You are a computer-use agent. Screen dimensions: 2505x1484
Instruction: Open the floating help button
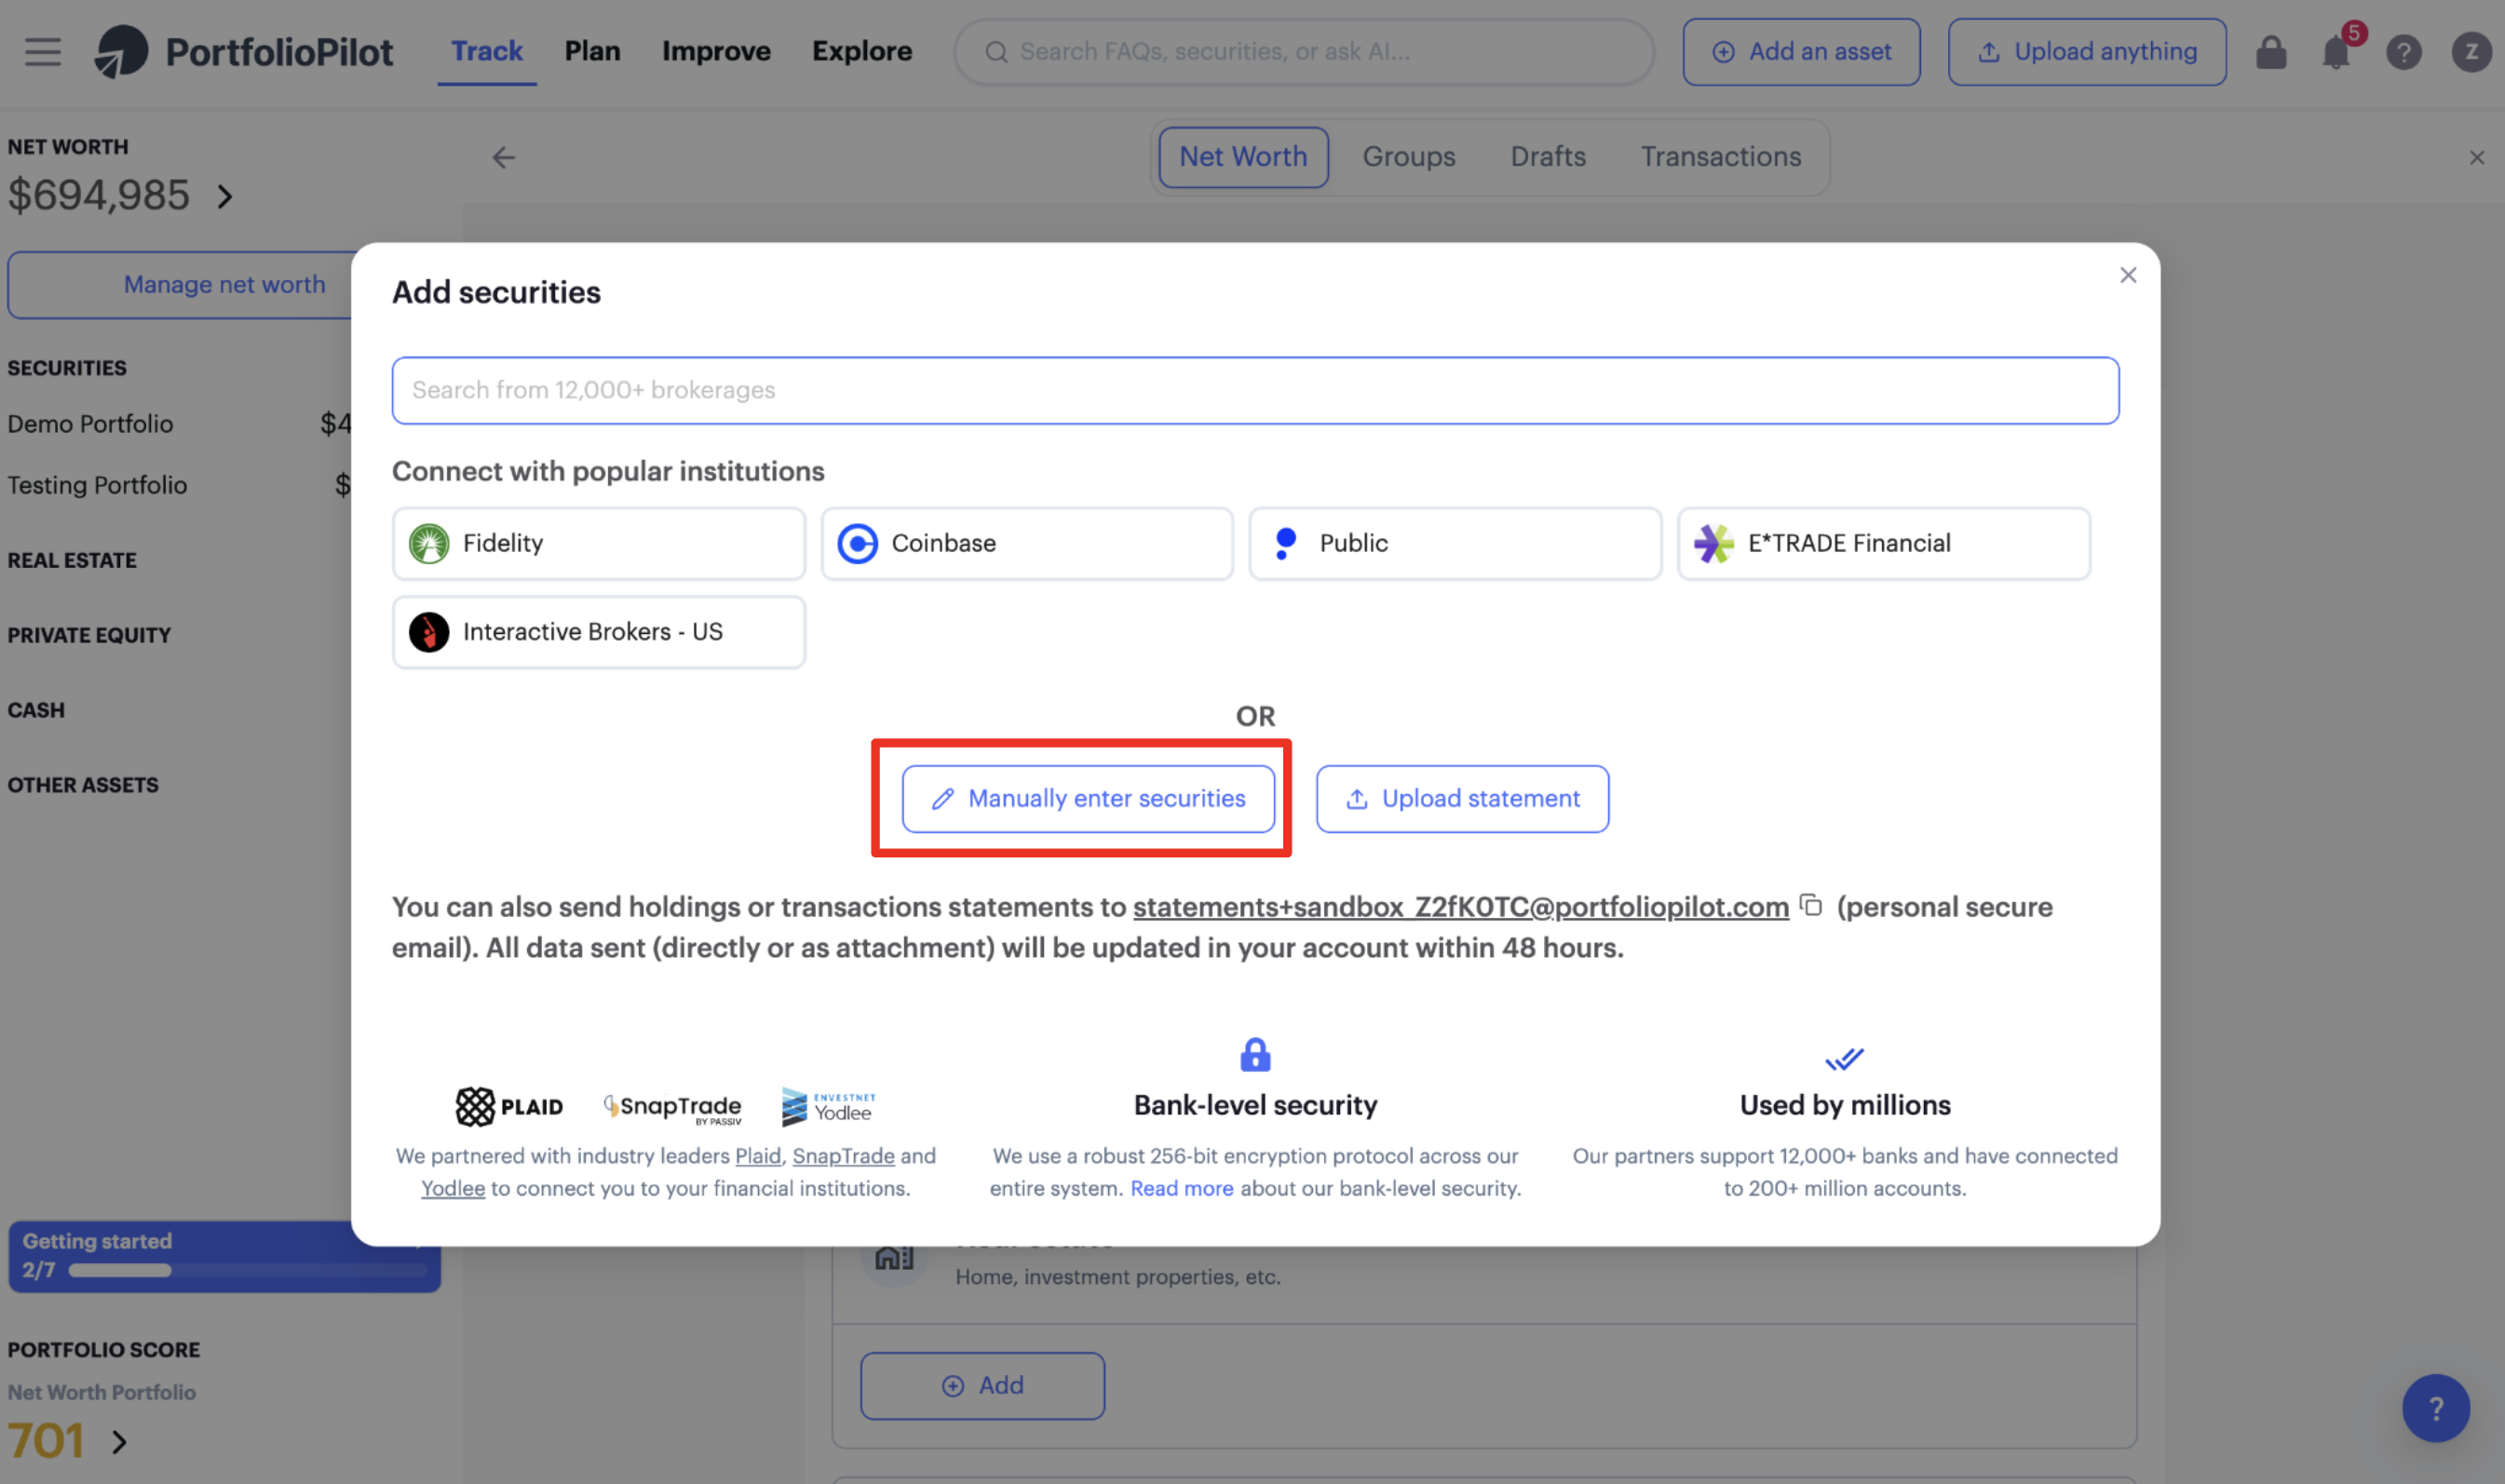pyautogui.click(x=2435, y=1408)
